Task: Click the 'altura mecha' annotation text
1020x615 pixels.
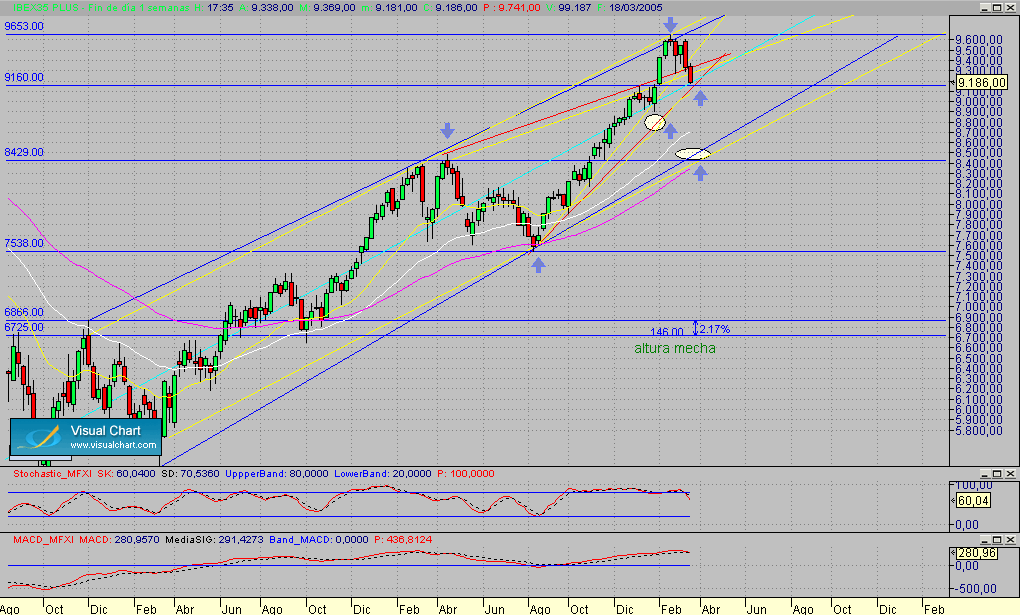Action: (675, 348)
